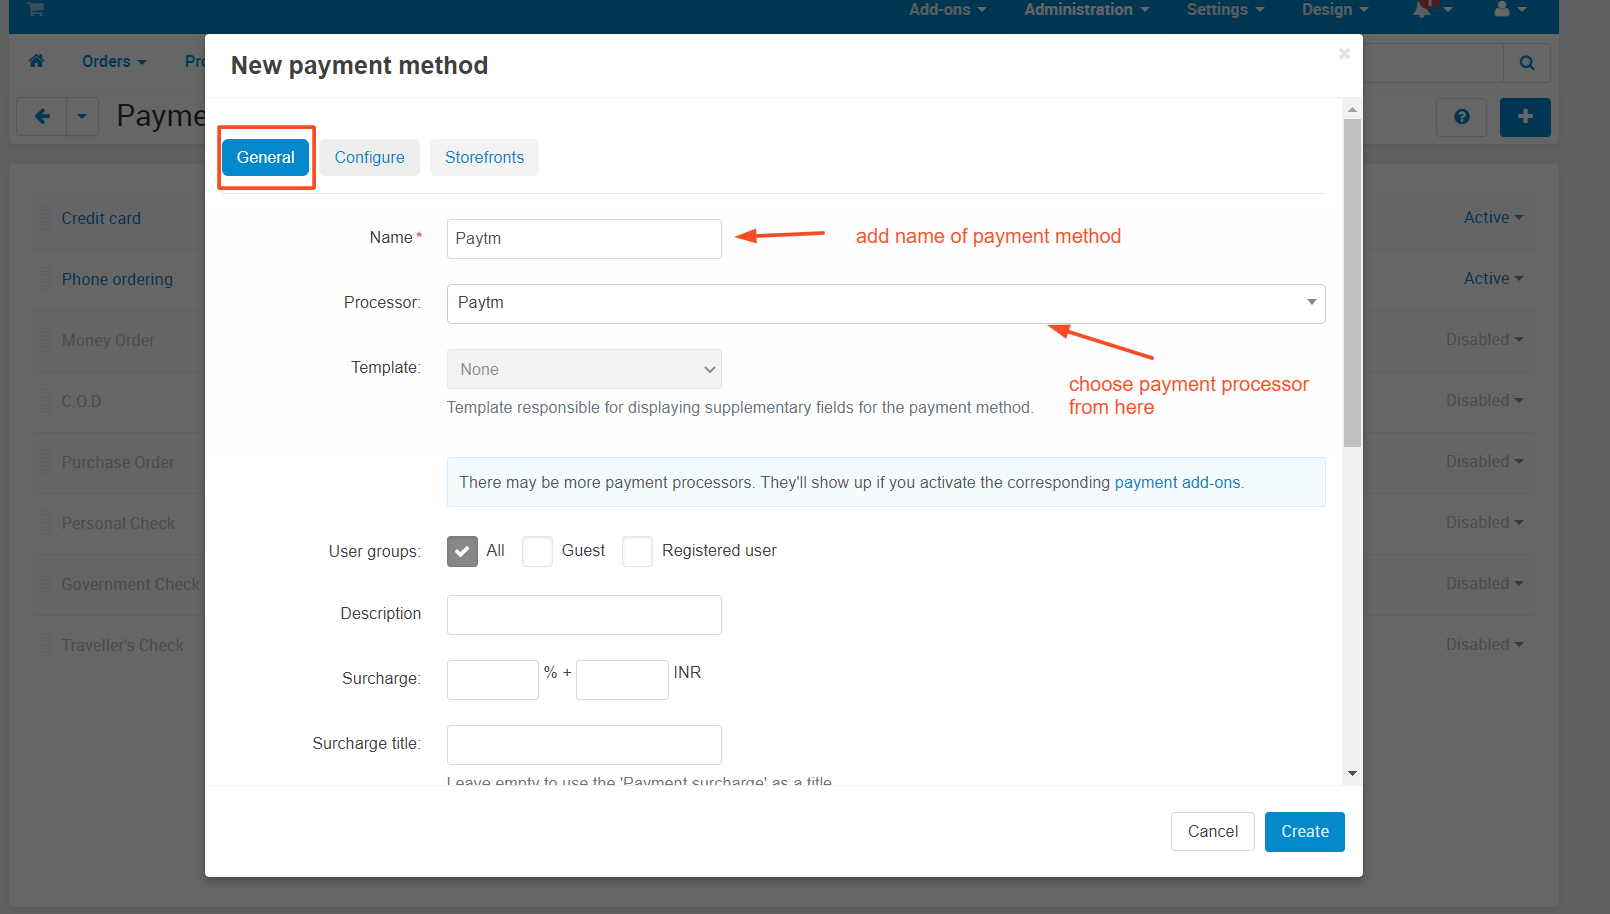The height and width of the screenshot is (914, 1610).
Task: Open the user account icon menu
Action: (1510, 9)
